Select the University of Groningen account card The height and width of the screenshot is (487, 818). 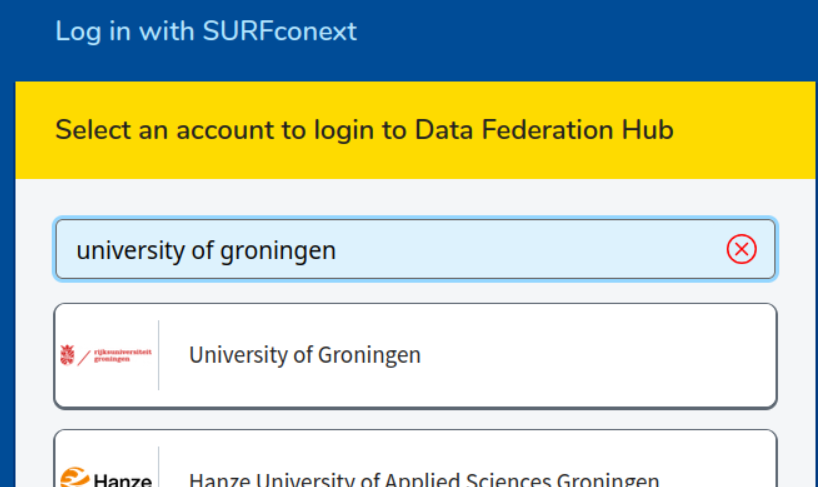pyautogui.click(x=415, y=356)
